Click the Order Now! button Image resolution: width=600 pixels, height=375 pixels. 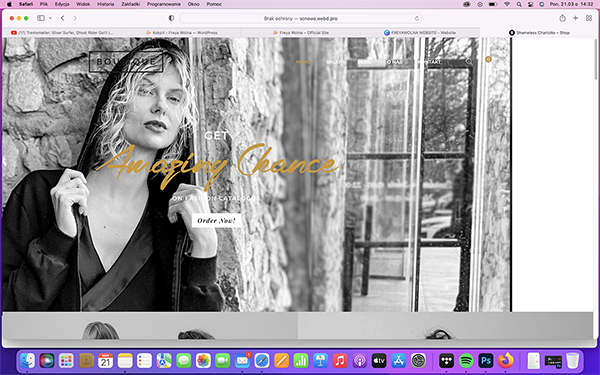tap(216, 220)
